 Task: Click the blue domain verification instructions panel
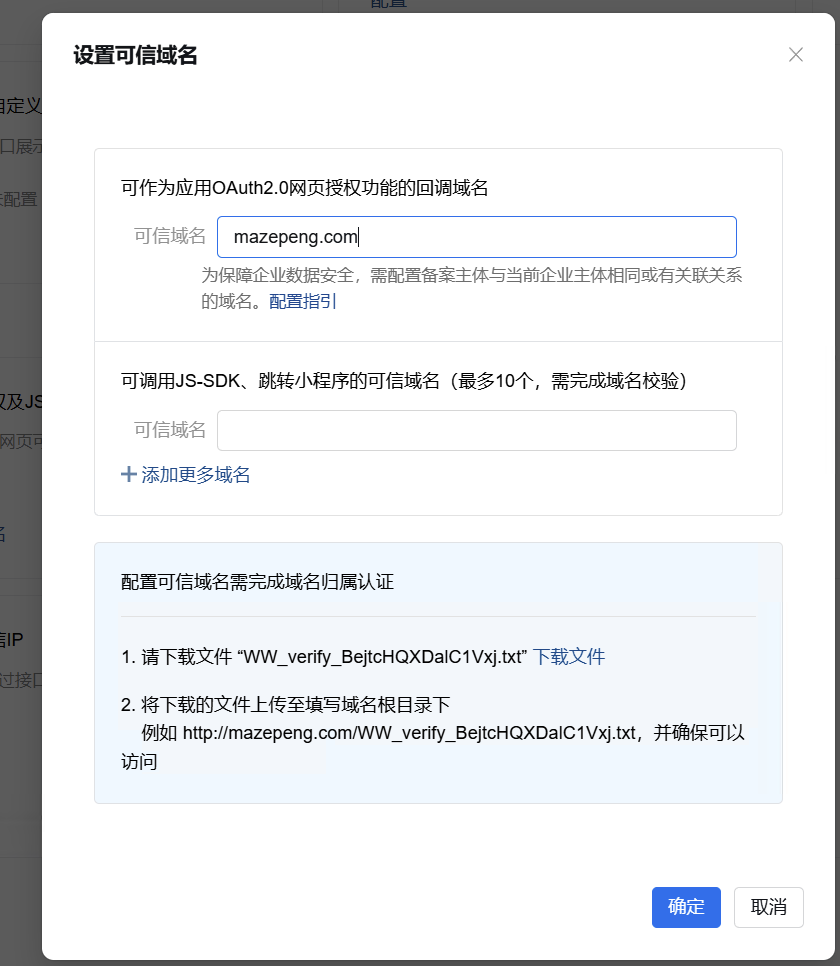pos(438,672)
